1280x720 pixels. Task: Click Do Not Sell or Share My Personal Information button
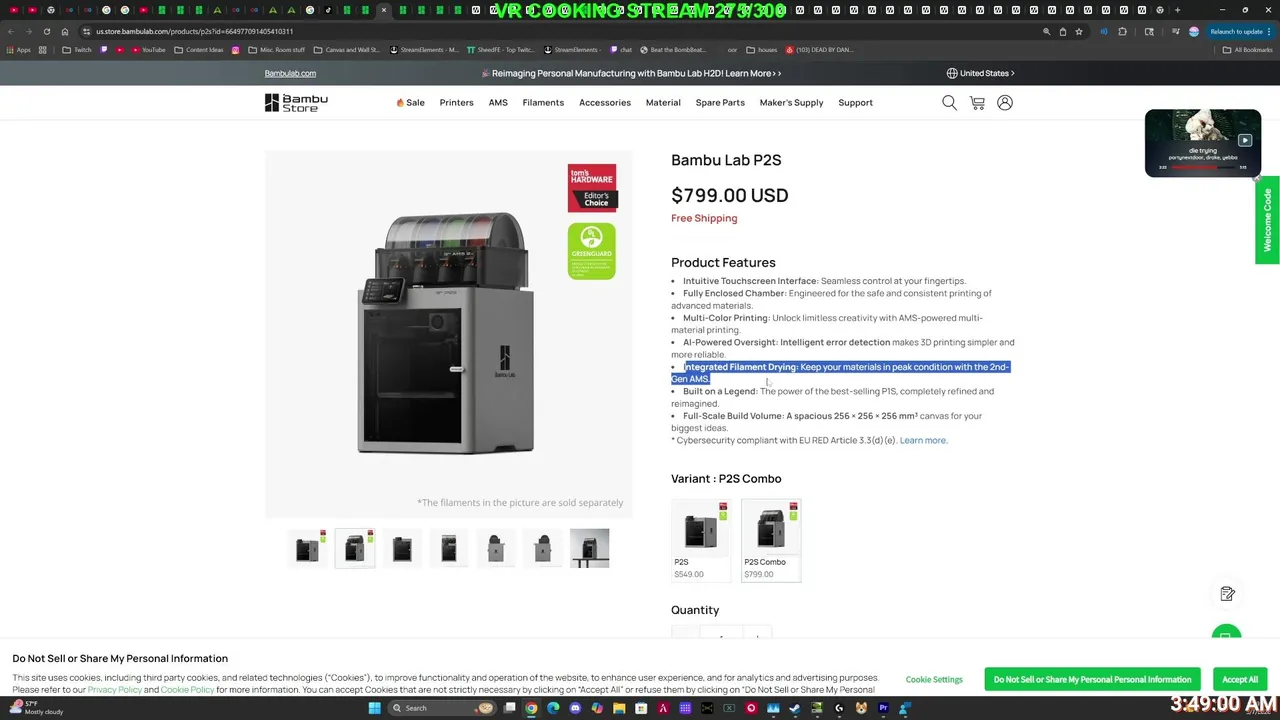point(1092,679)
